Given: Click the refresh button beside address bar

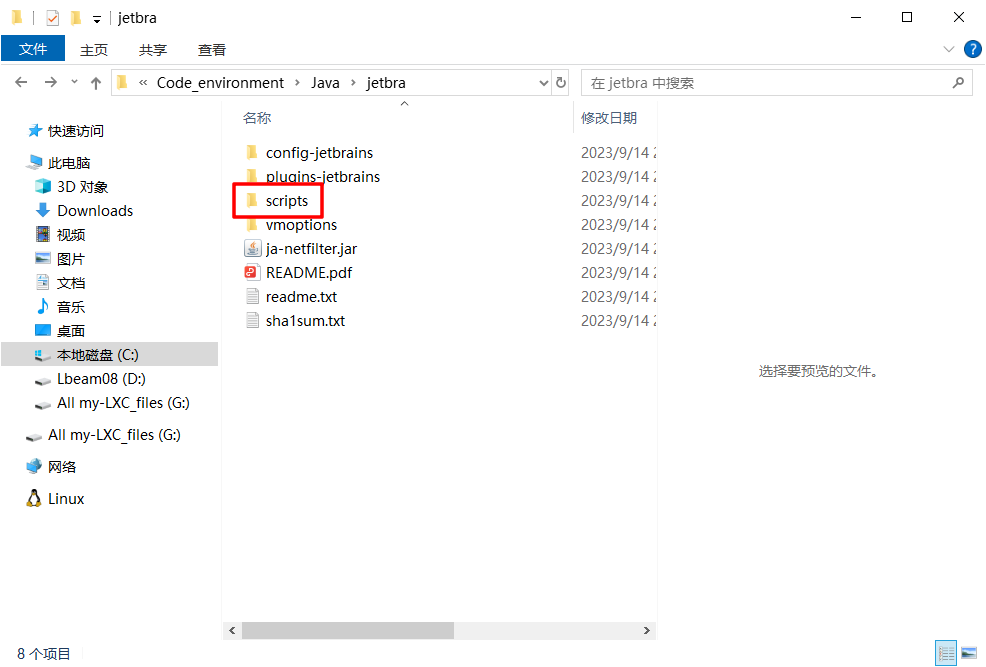Looking at the screenshot, I should click(561, 83).
